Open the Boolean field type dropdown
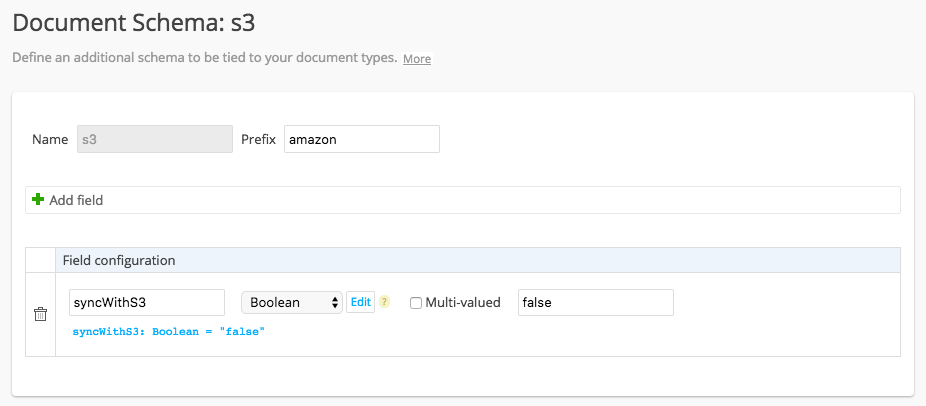Image resolution: width=926 pixels, height=406 pixels. tap(292, 303)
